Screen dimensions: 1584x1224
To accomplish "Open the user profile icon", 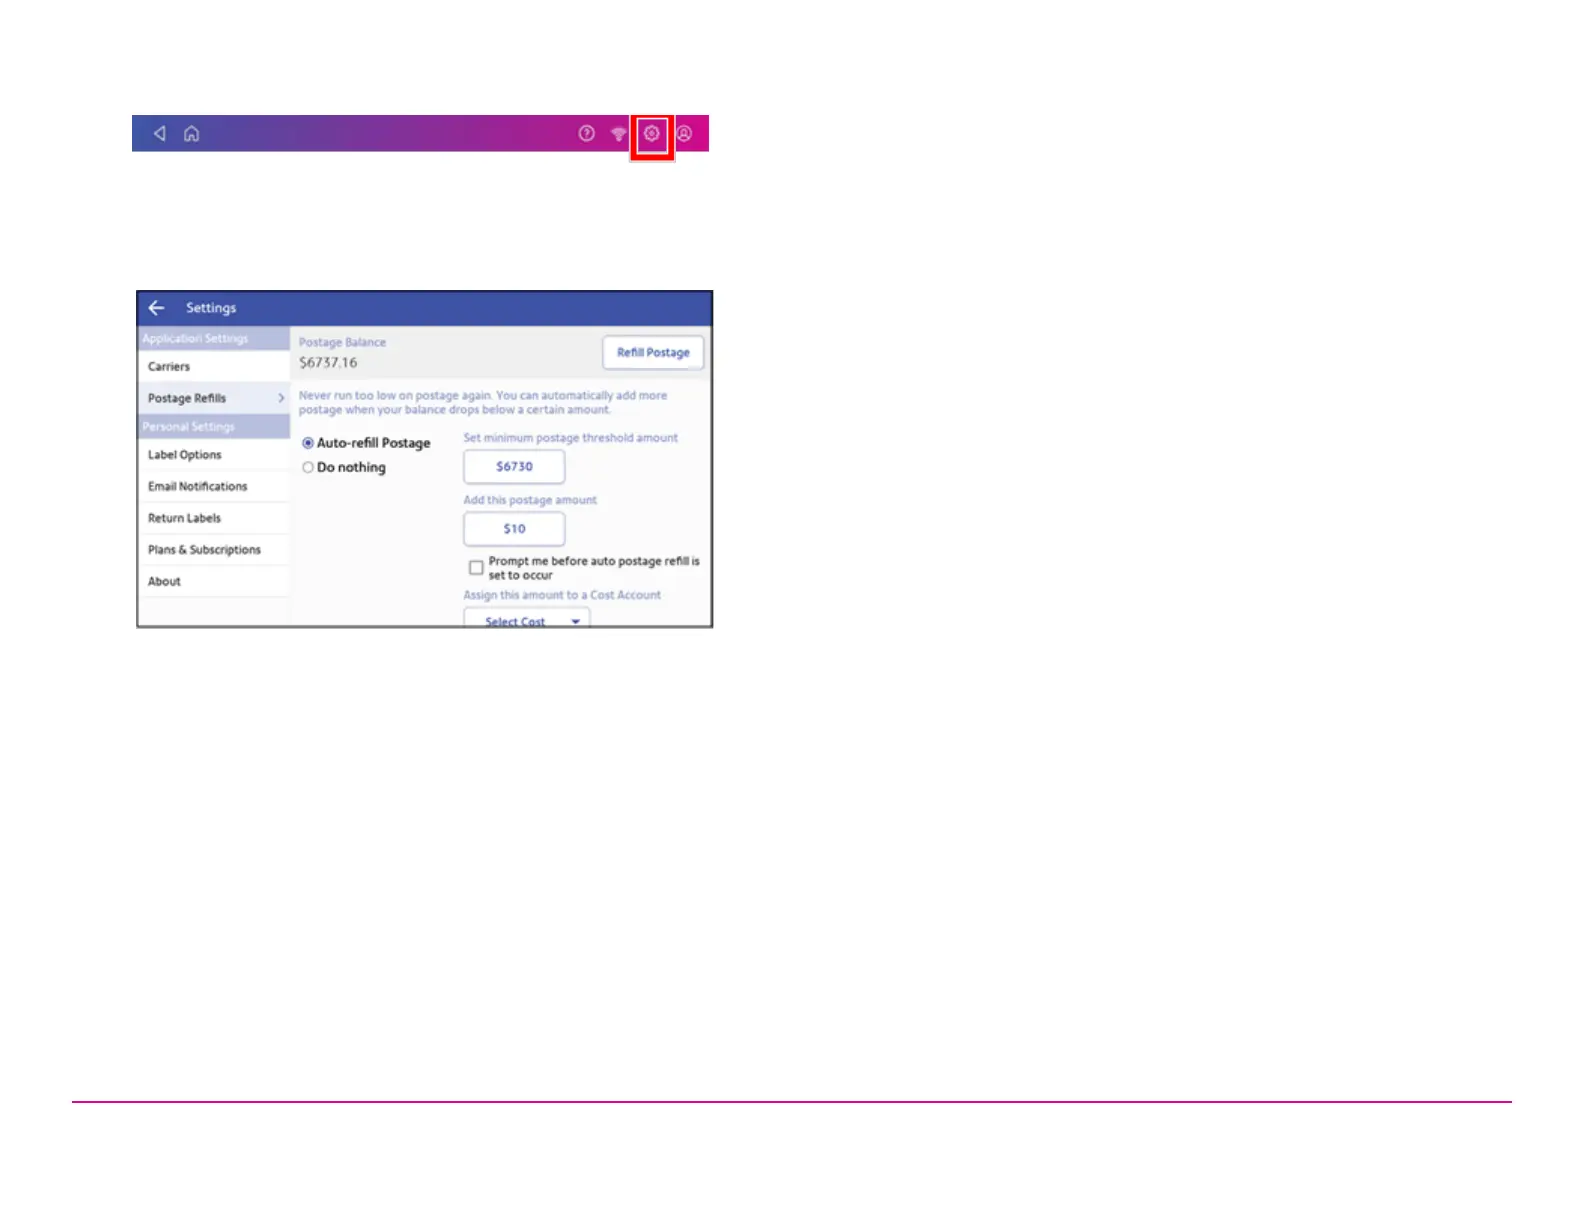I will (x=684, y=133).
